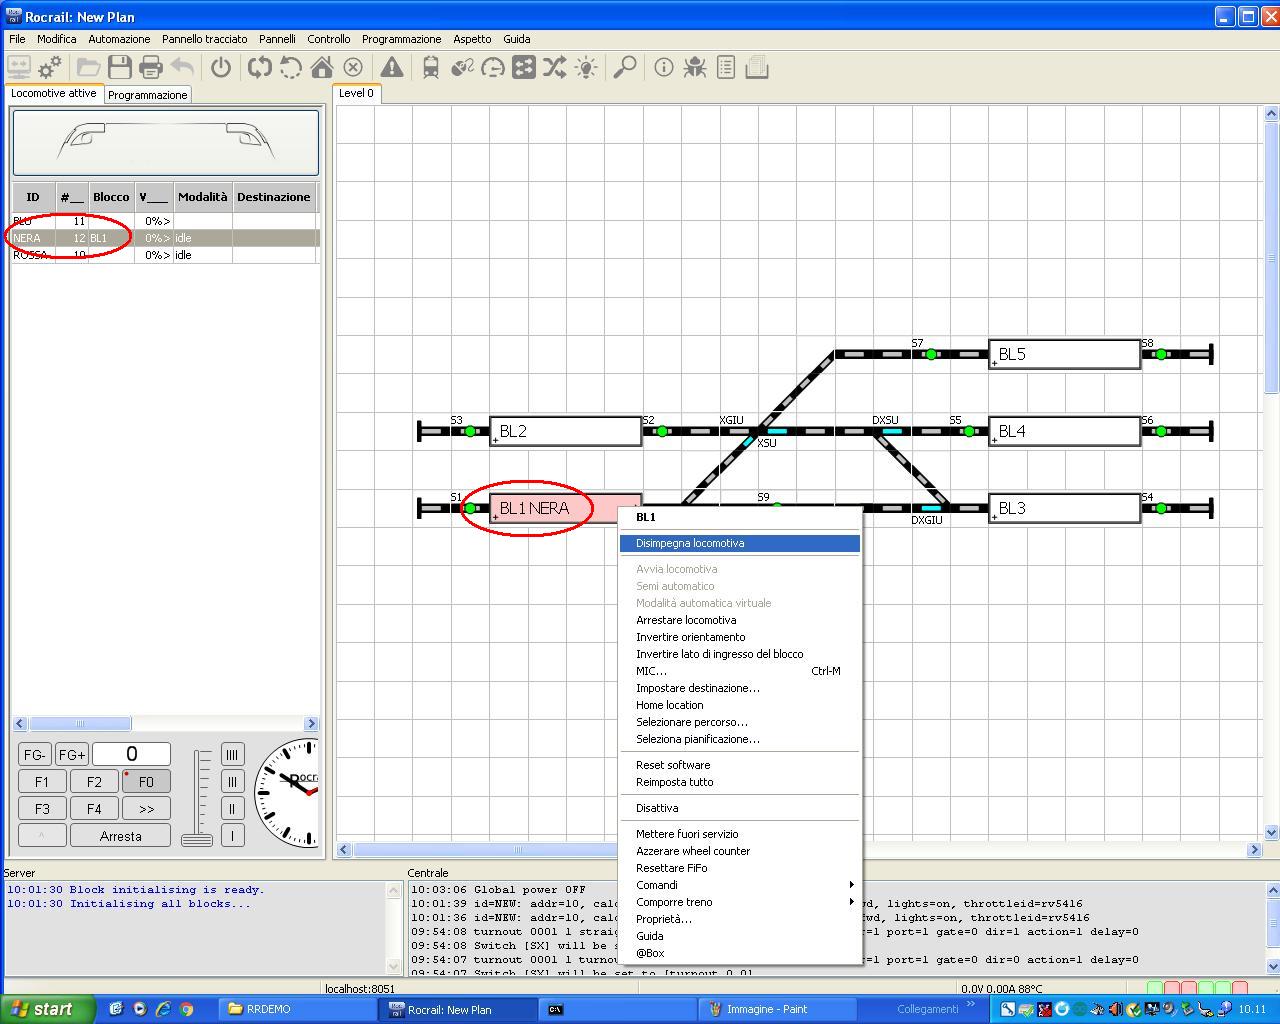
Task: Open the Controllo menu
Action: pos(328,39)
